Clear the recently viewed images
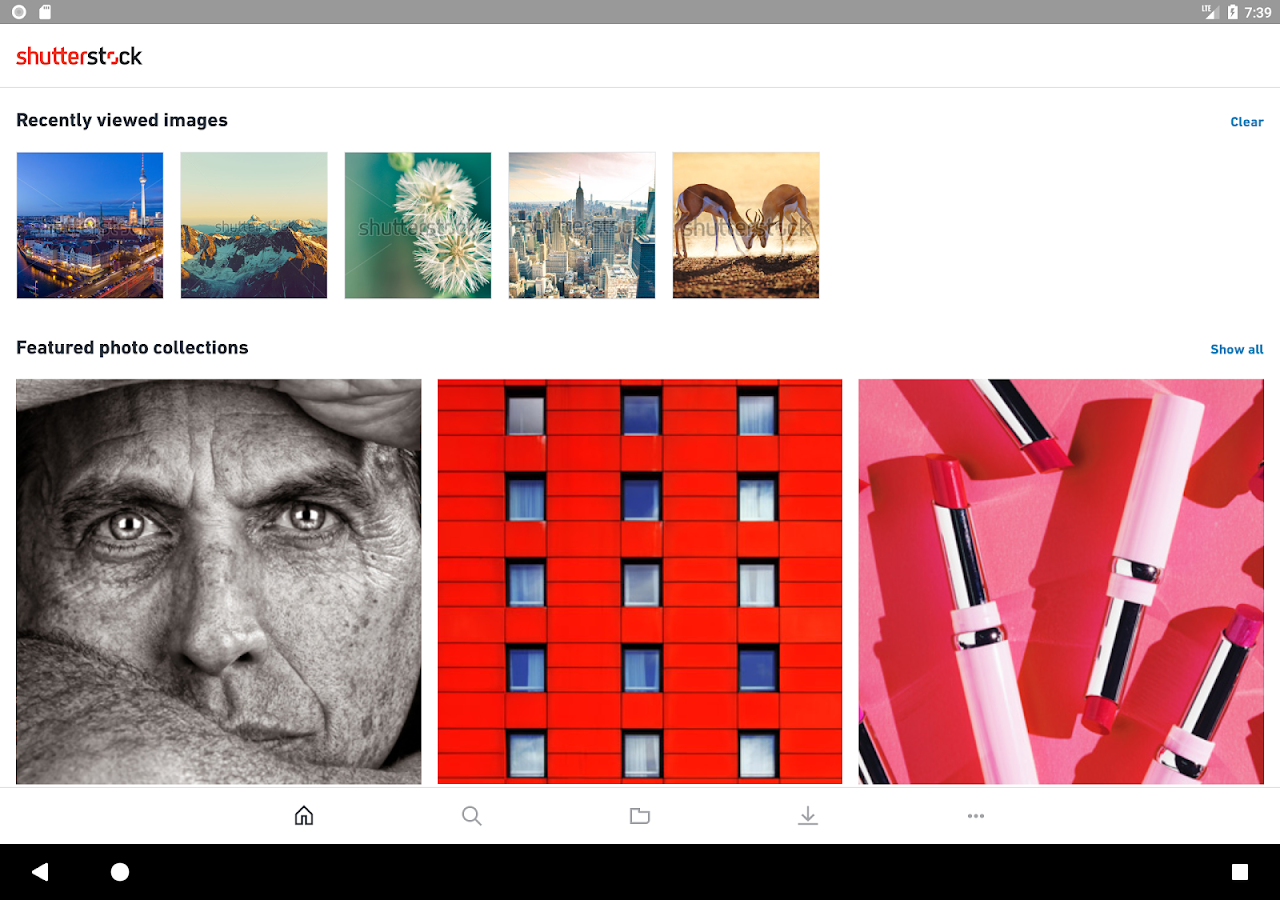 (1246, 121)
